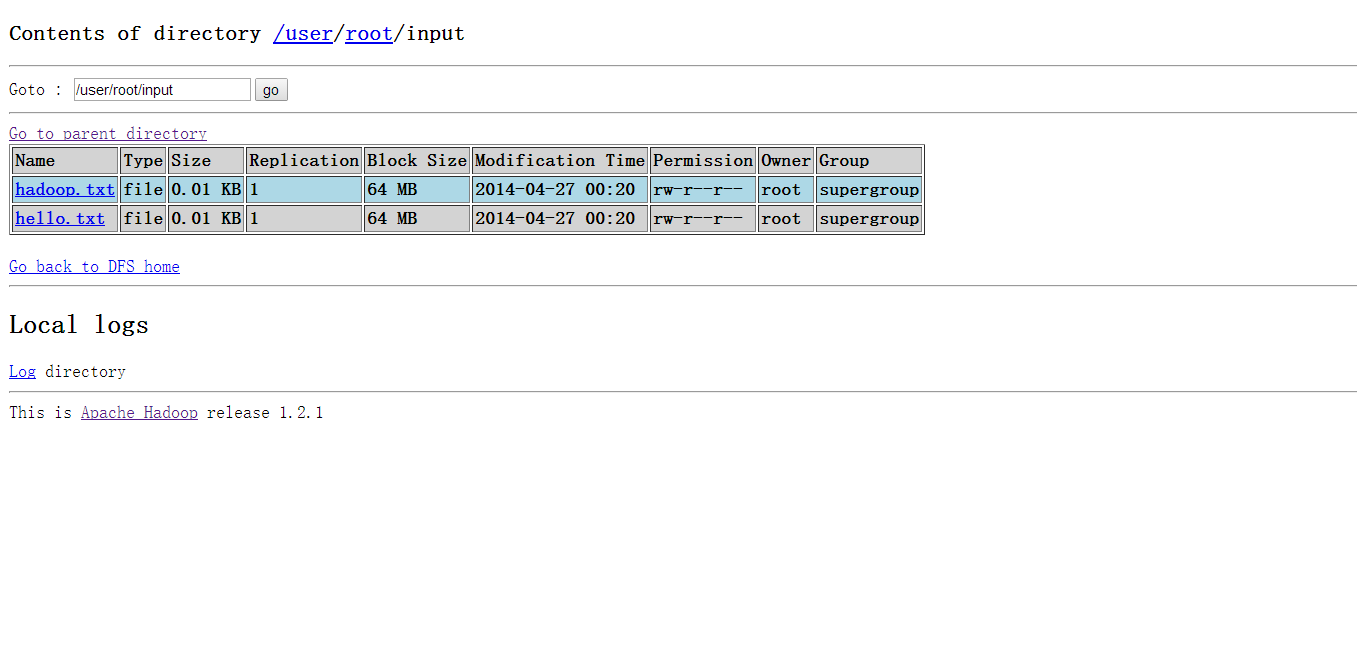Follow the Go to parent directory link
Screen dimensions: 1366x651
point(108,134)
